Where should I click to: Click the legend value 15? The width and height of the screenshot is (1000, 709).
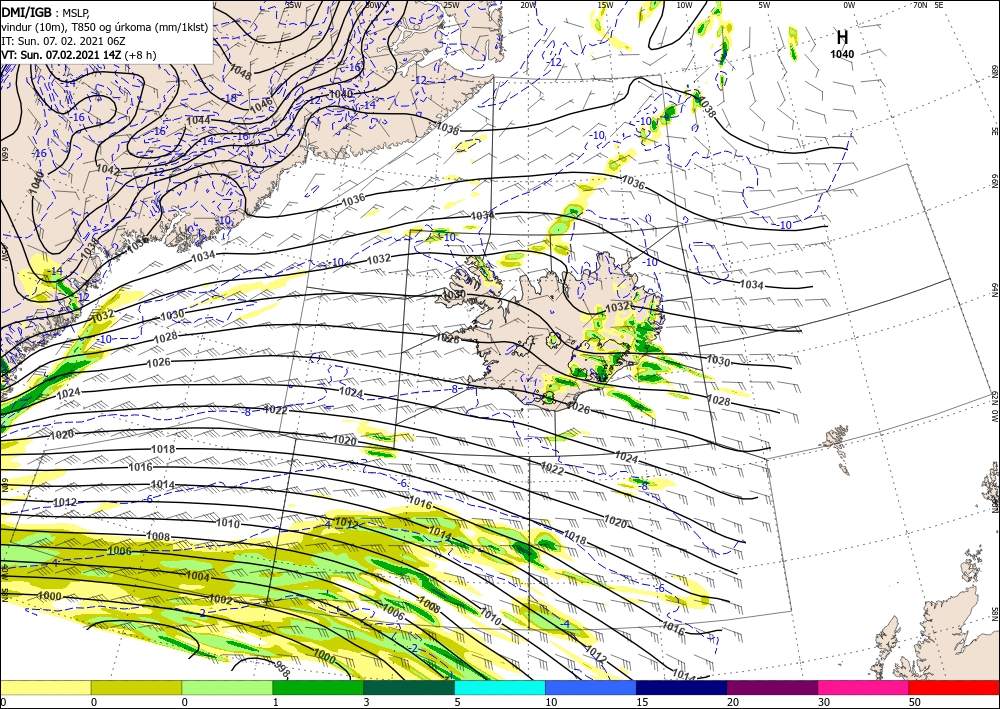click(x=642, y=702)
